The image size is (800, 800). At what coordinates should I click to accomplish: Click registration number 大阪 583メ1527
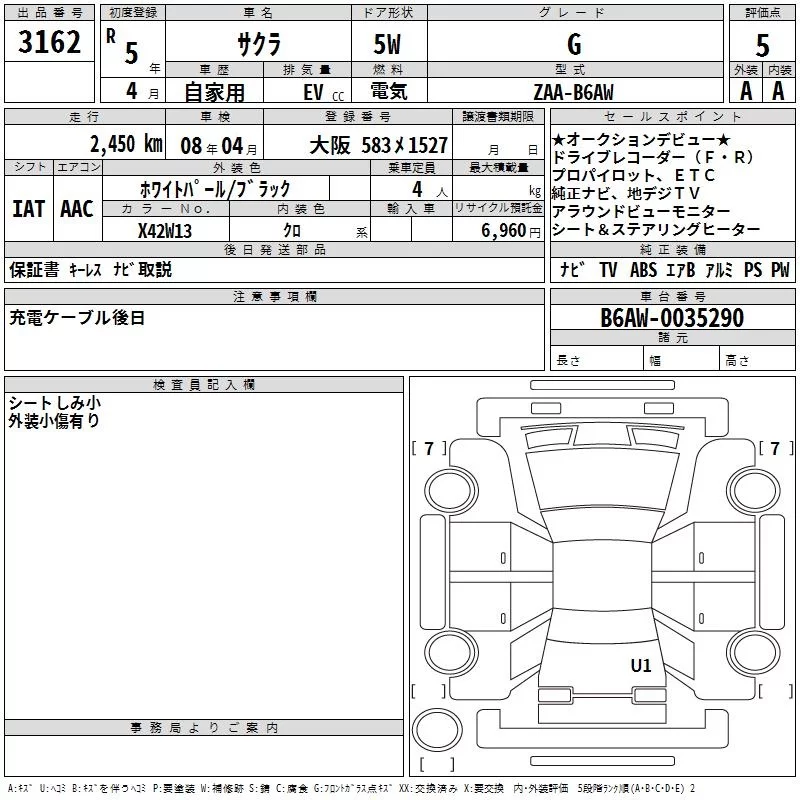379,145
